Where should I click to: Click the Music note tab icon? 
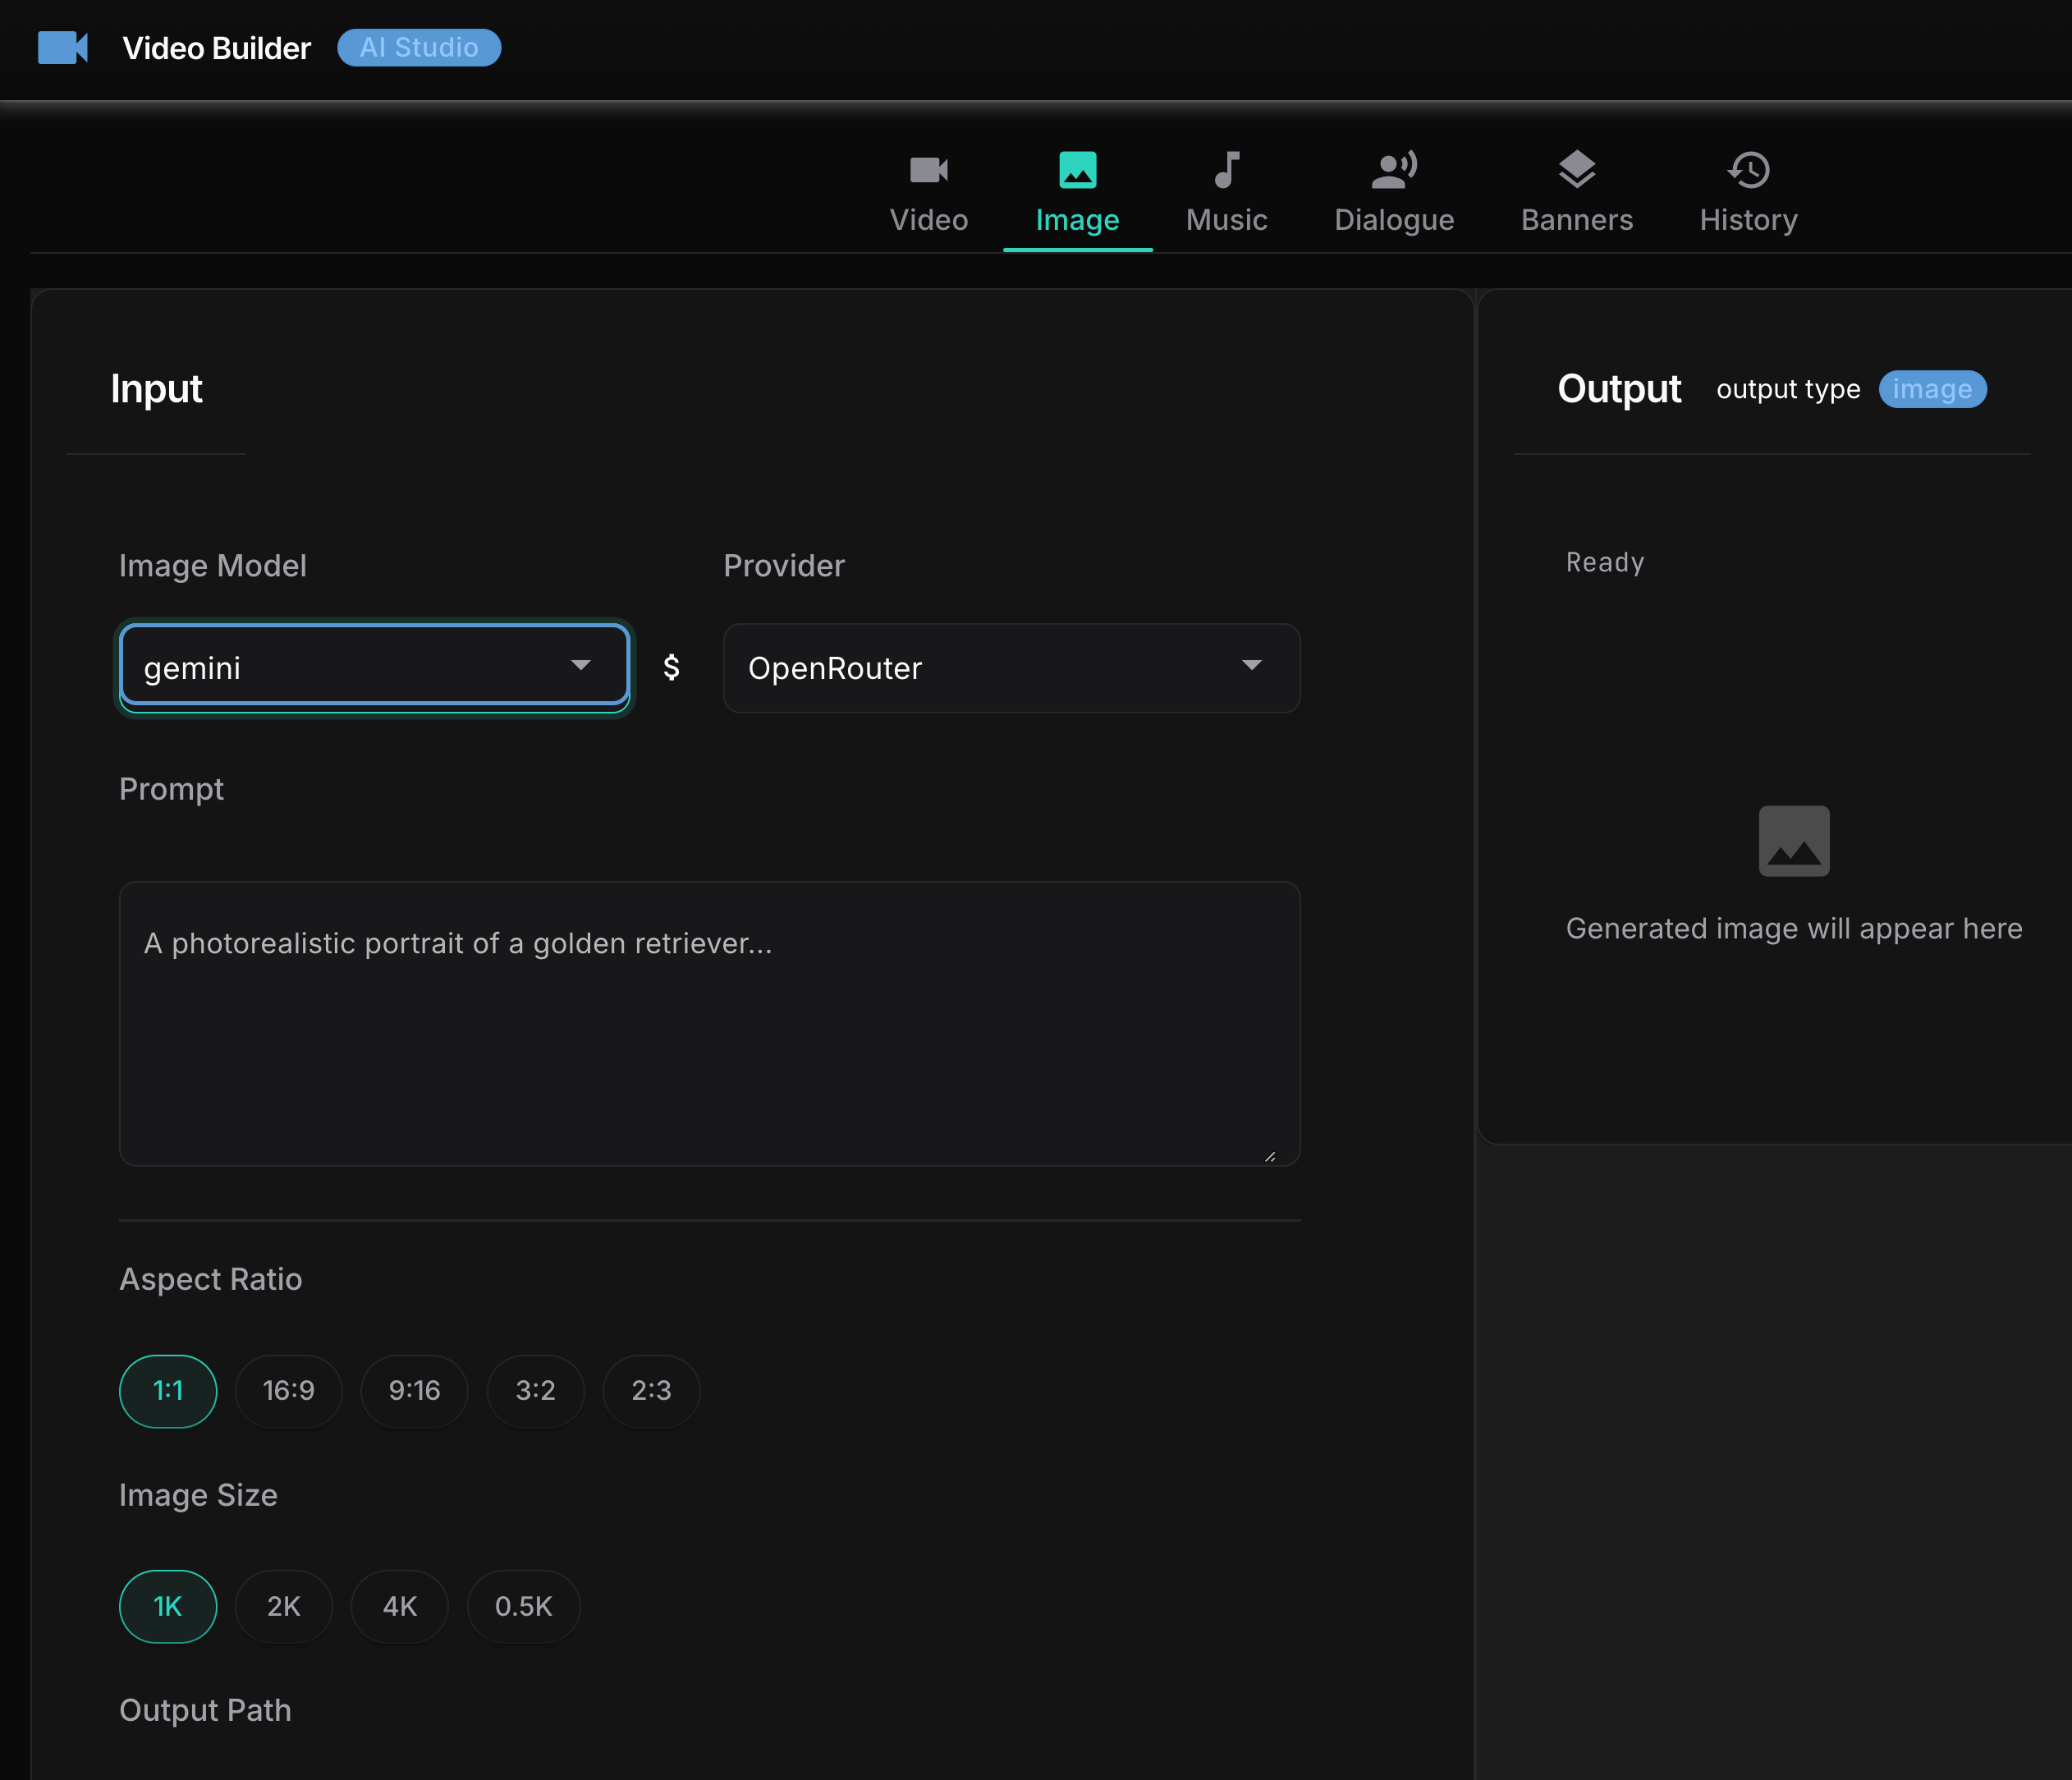(1226, 170)
